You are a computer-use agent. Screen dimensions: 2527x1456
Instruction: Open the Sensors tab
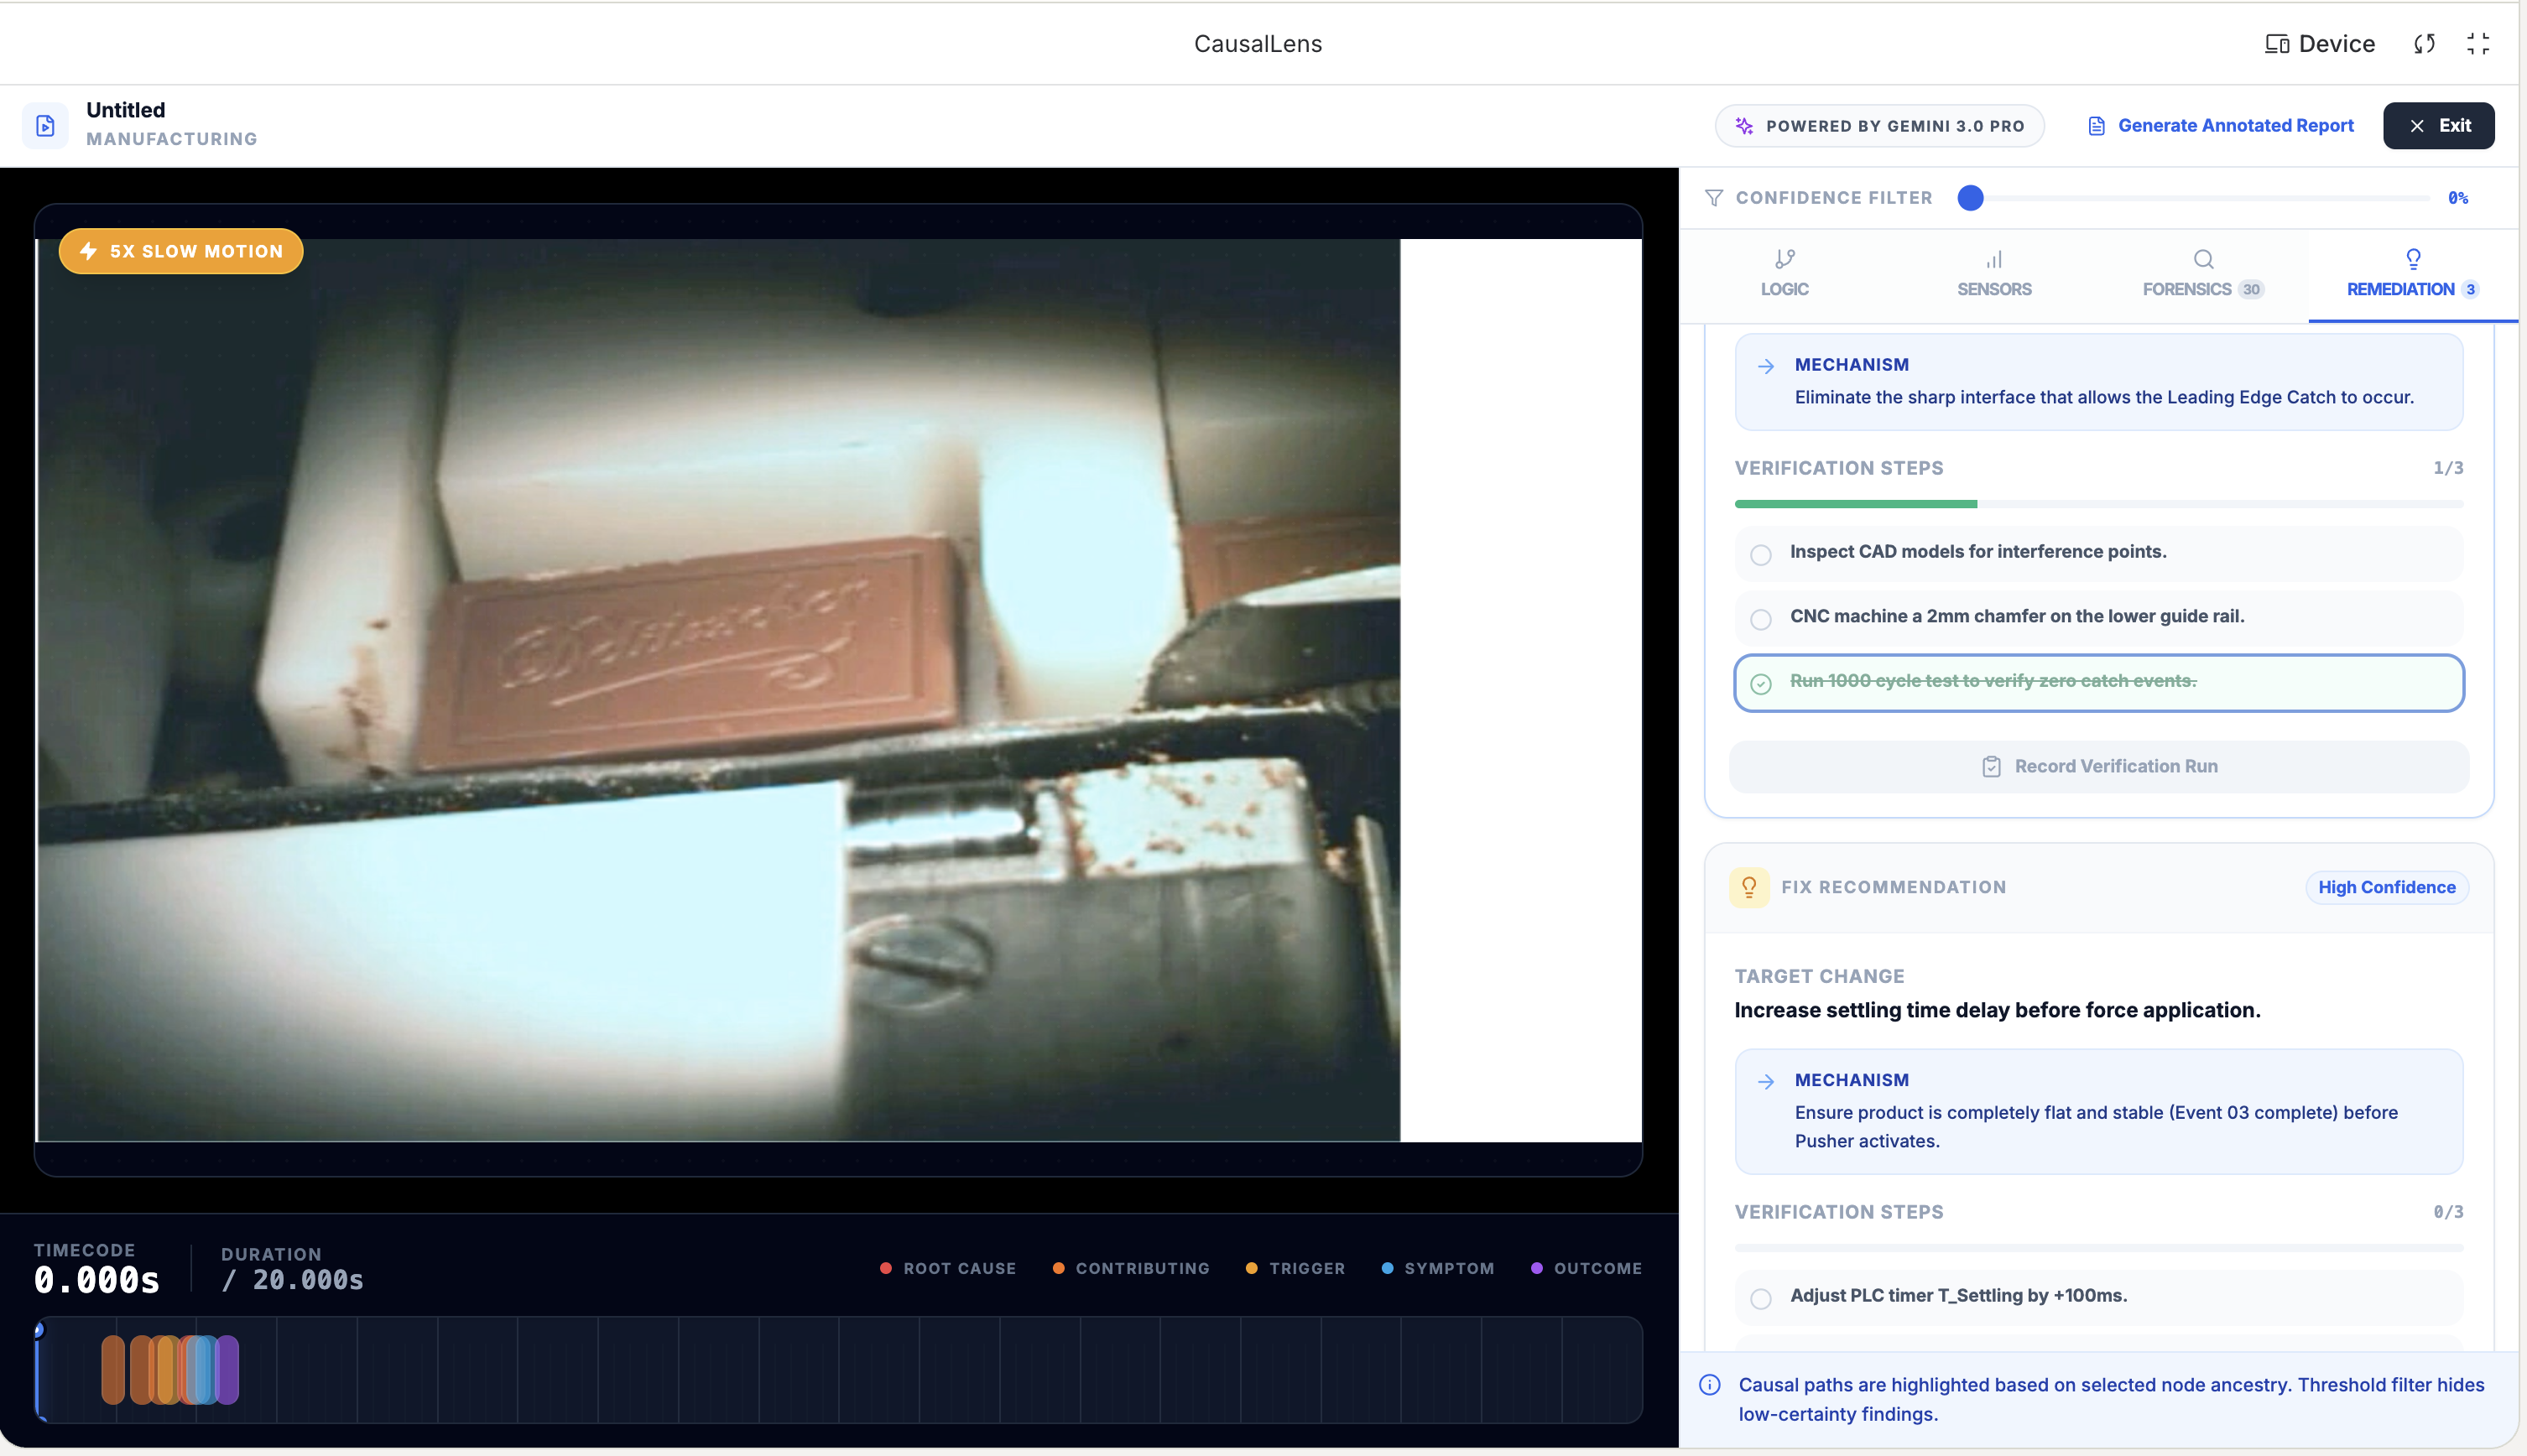point(1993,274)
